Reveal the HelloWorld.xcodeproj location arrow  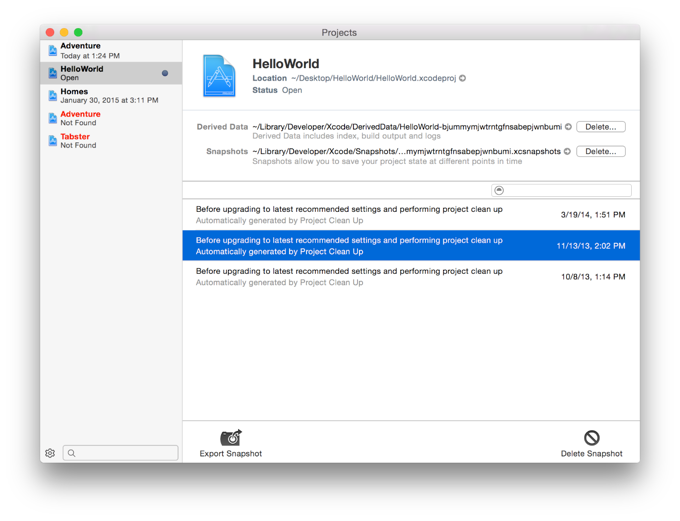(x=463, y=78)
